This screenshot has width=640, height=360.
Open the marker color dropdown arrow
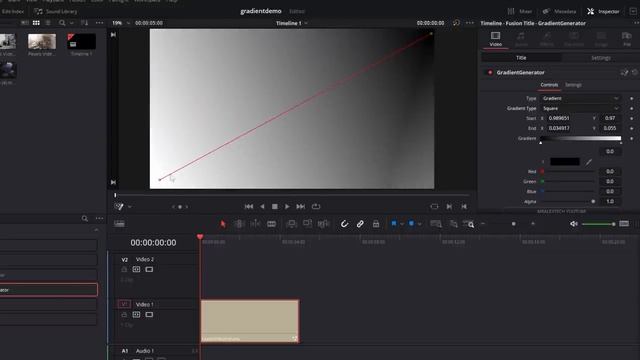(420, 224)
